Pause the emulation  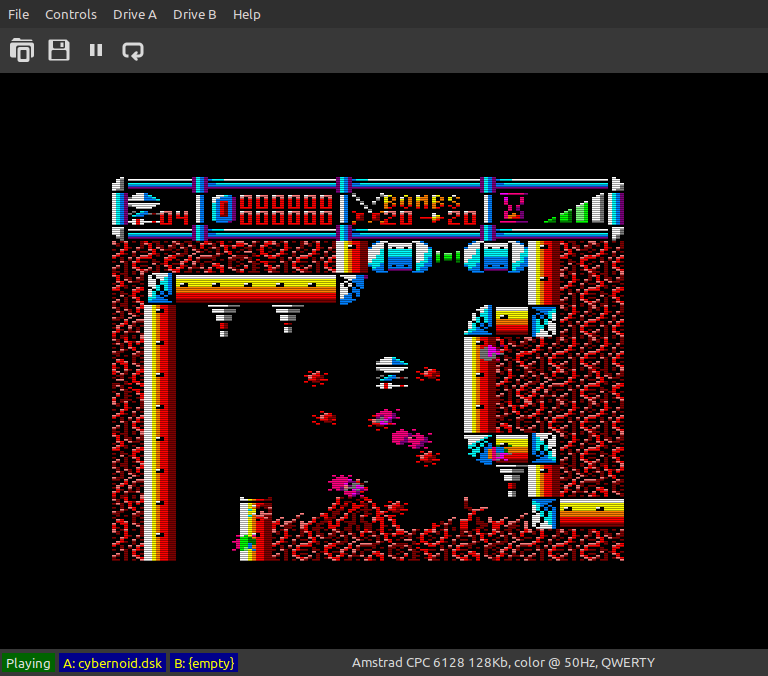pyautogui.click(x=96, y=50)
